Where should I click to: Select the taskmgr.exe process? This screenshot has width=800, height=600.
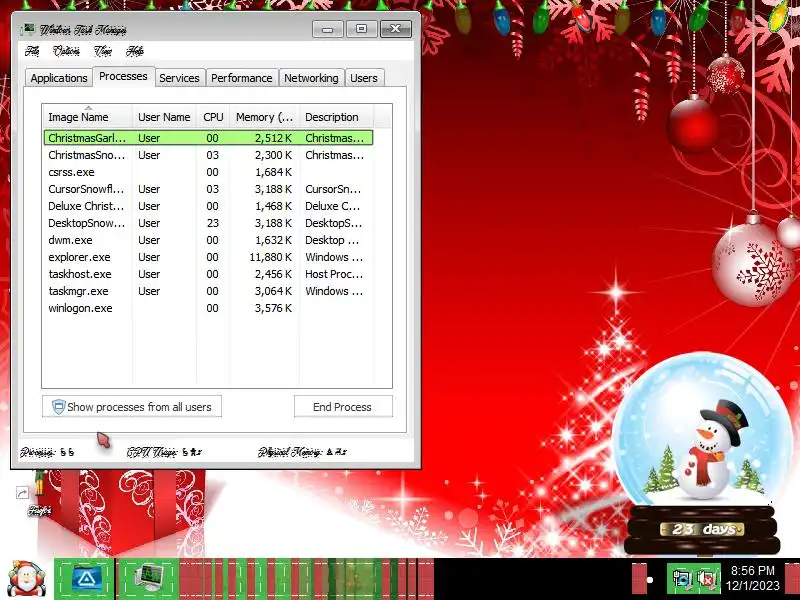point(208,291)
